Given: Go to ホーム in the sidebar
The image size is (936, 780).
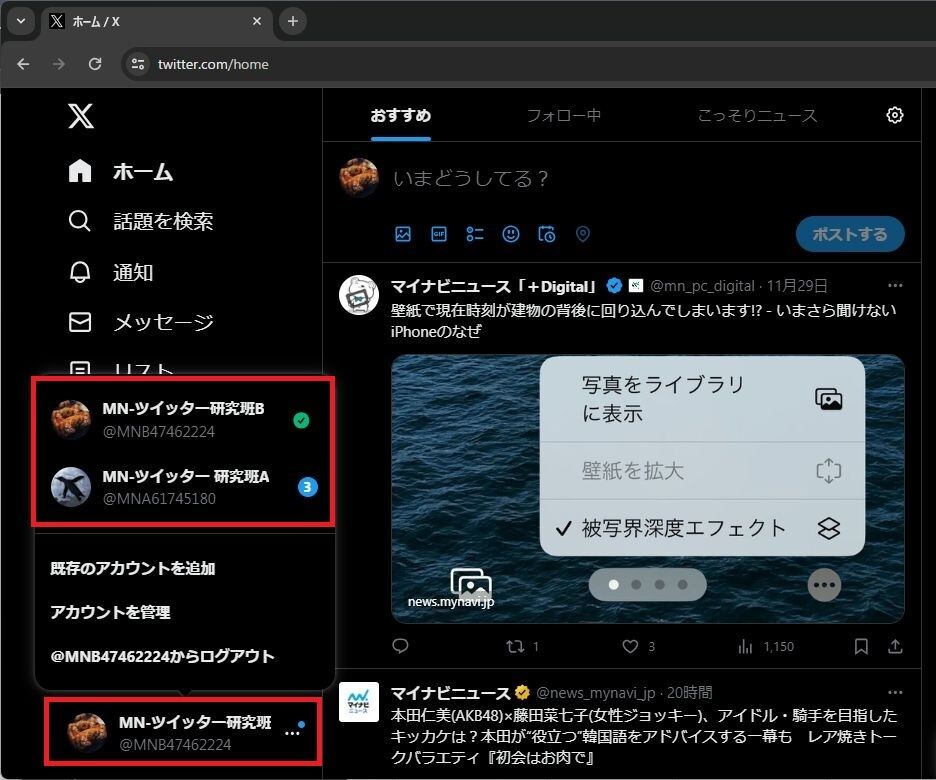Looking at the screenshot, I should coord(120,172).
